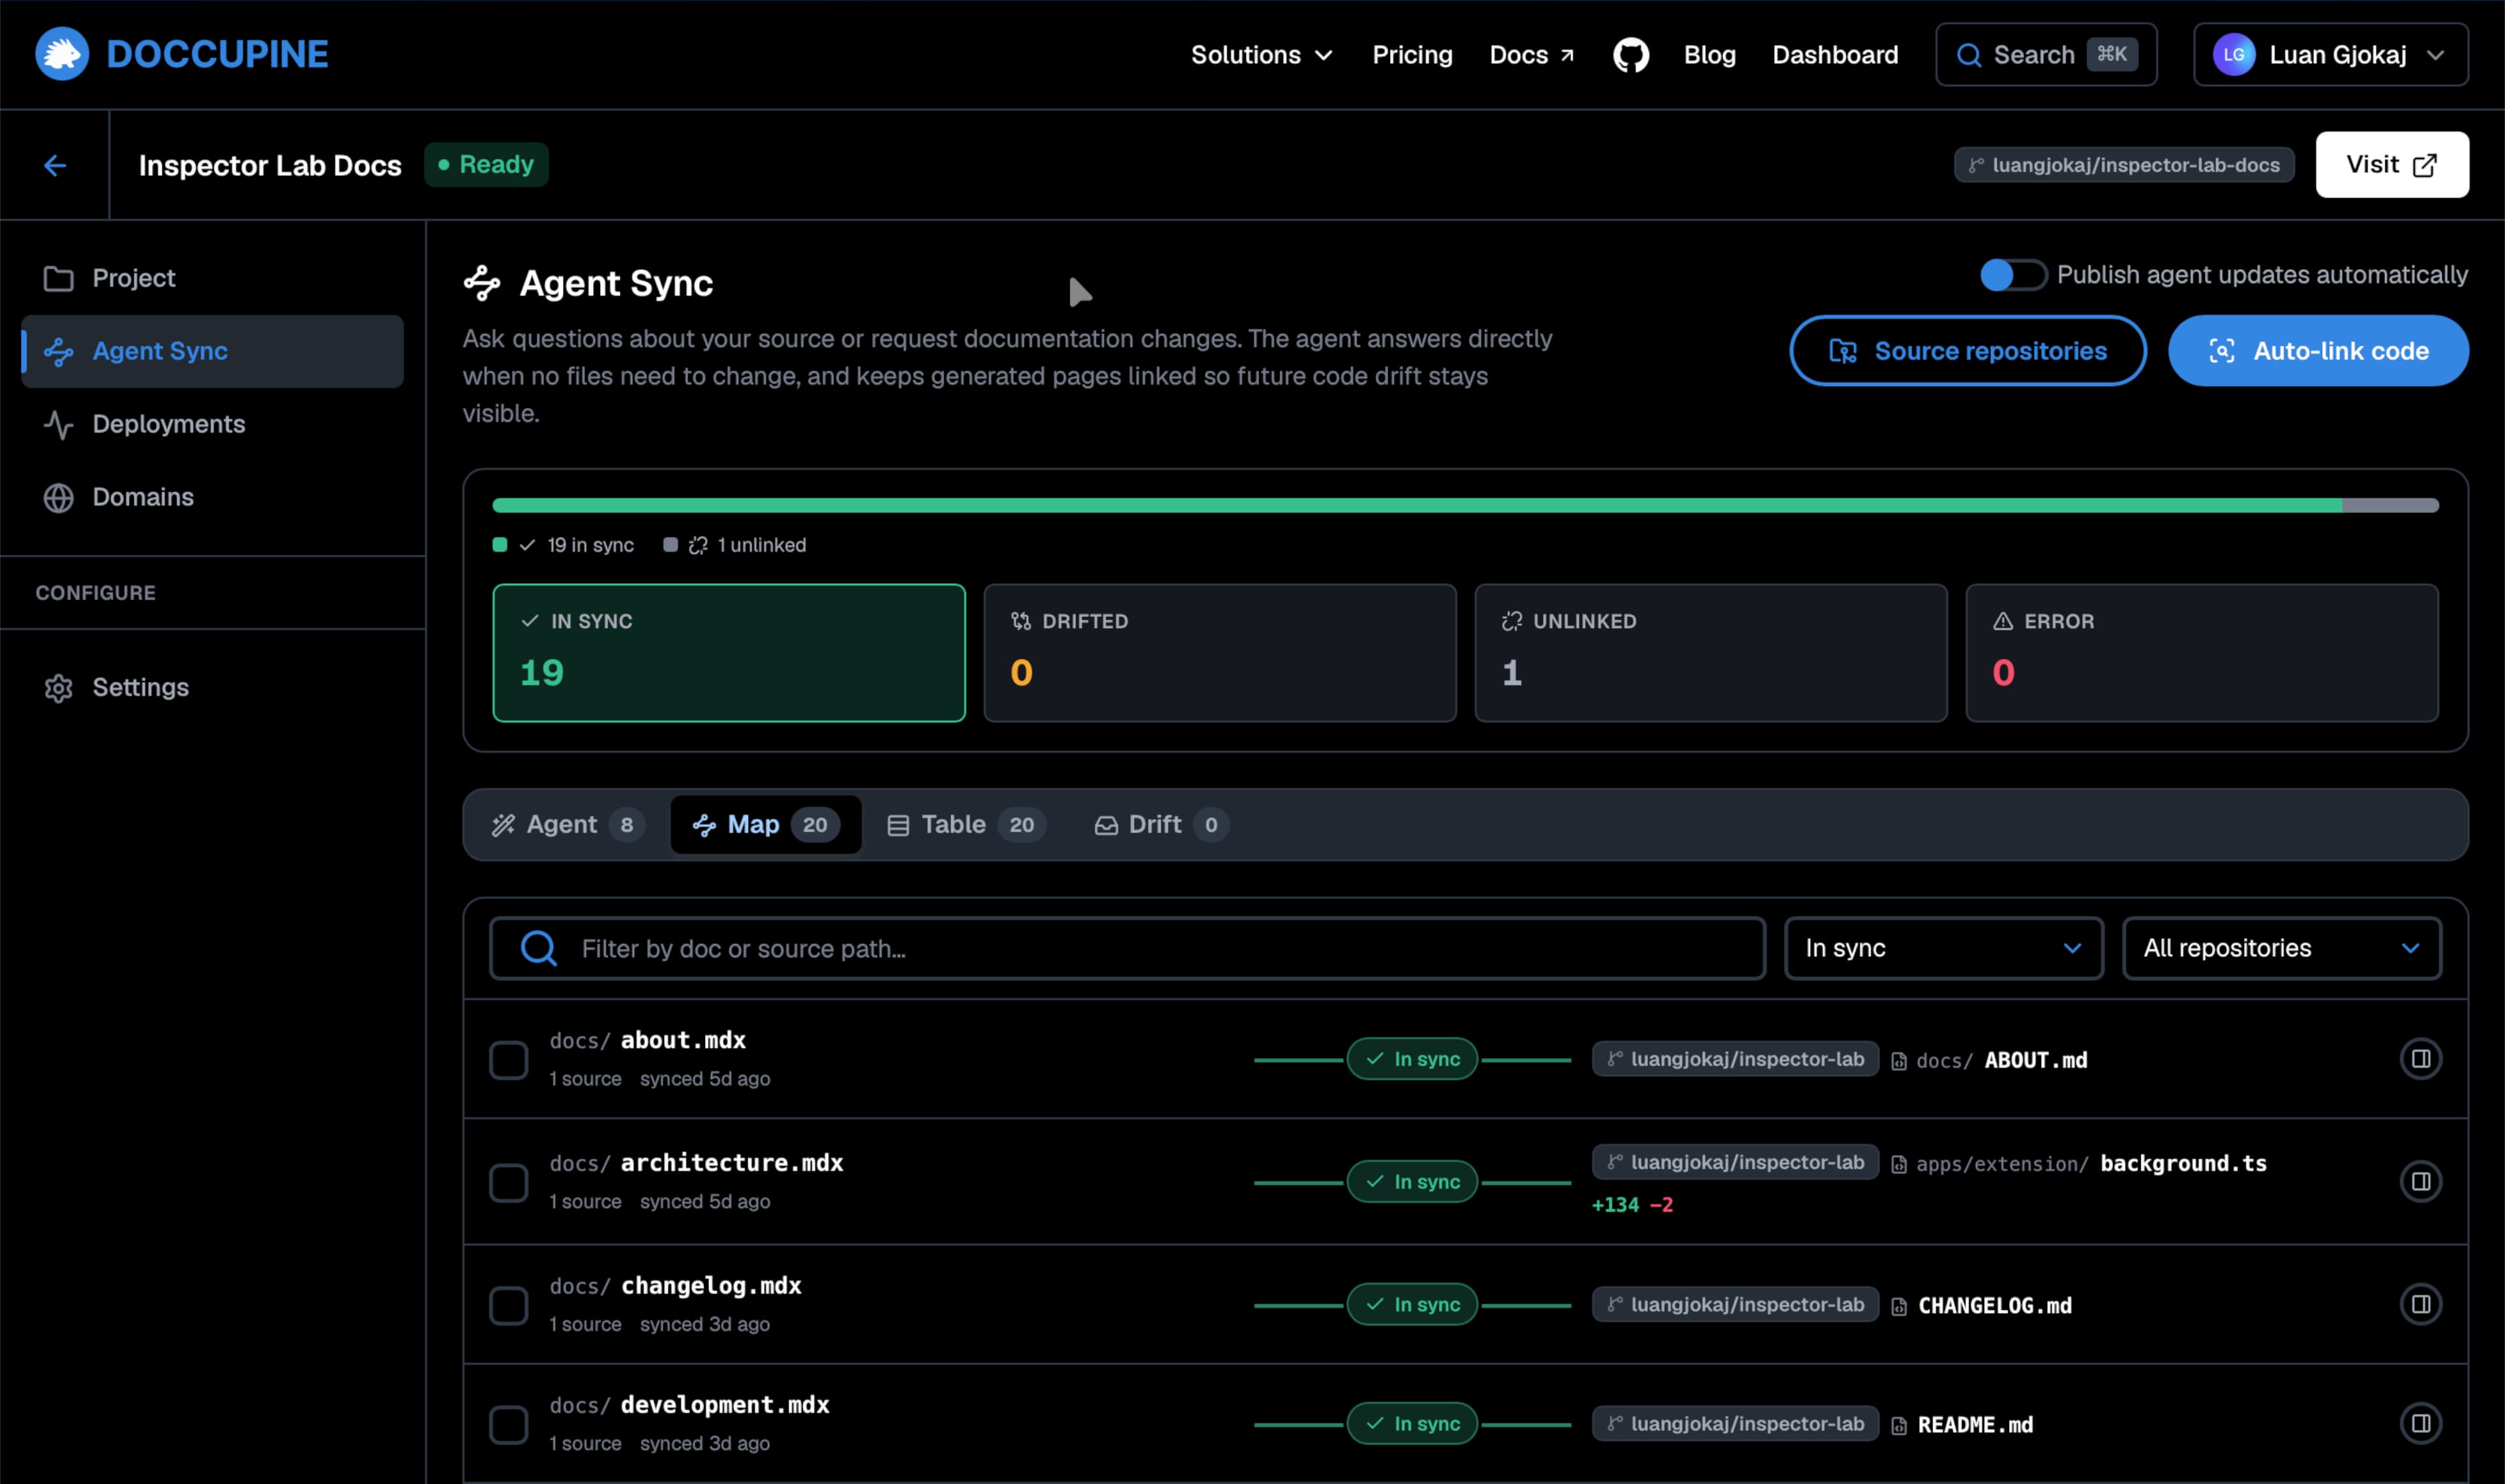Screen dimensions: 2505x1484
Task: Click the back arrow beside Inspector Lab Docs
Action: pos(55,165)
